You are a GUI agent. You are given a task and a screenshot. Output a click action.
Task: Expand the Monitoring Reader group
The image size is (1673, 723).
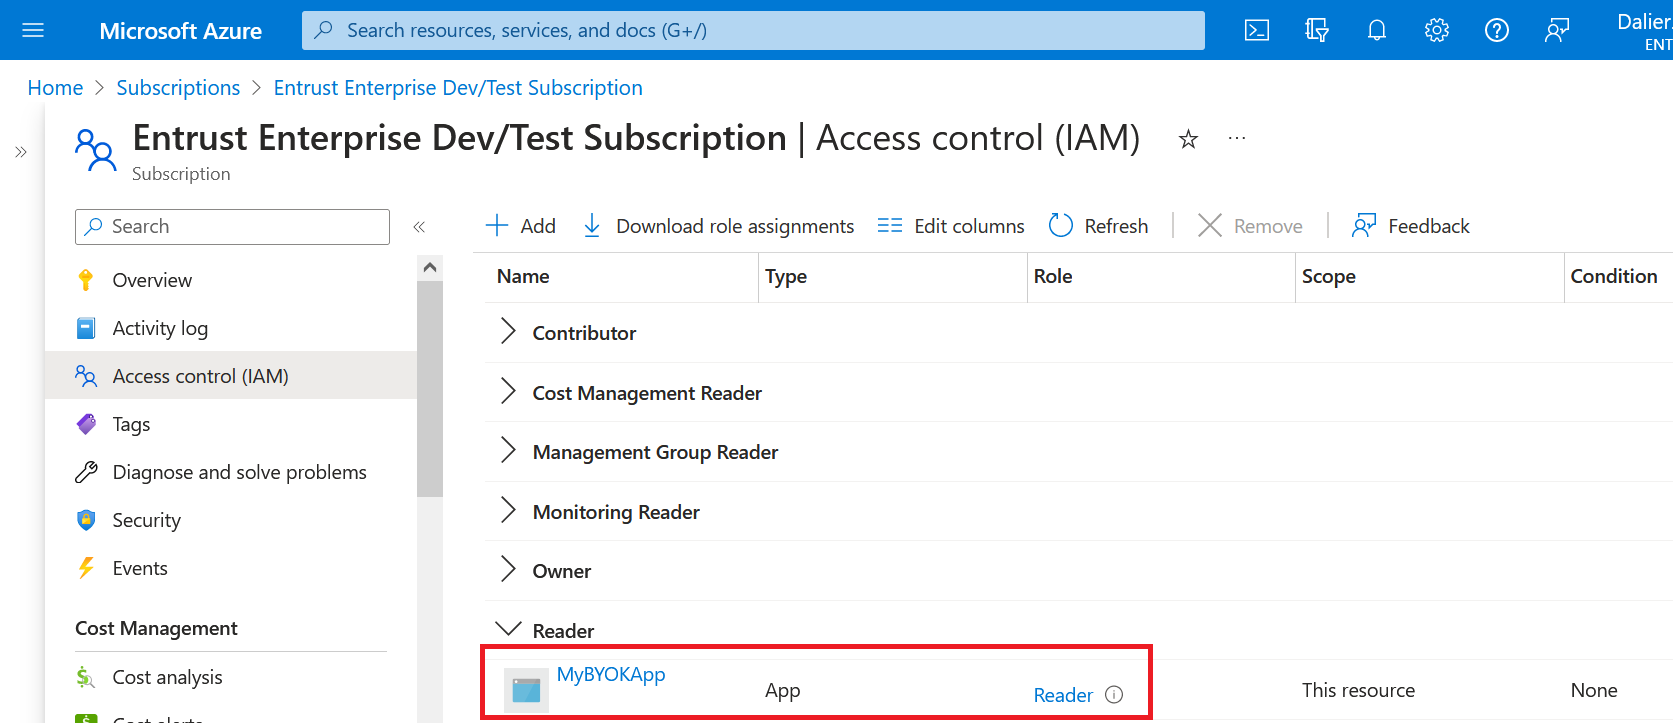point(508,511)
